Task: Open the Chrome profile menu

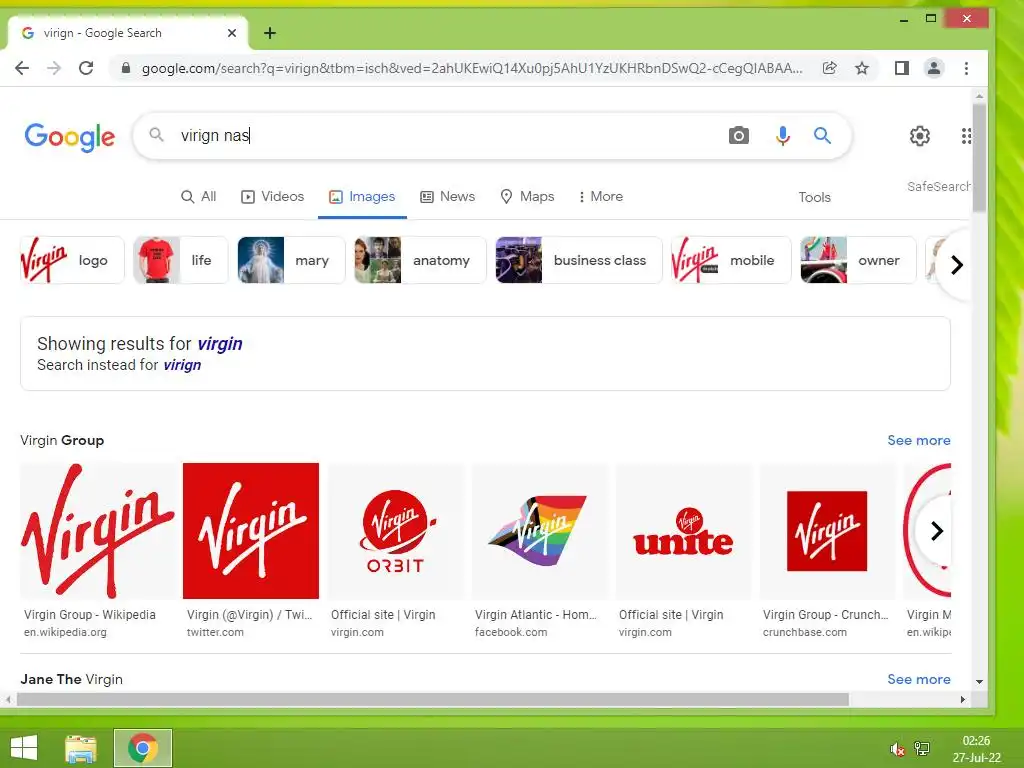Action: coord(934,68)
